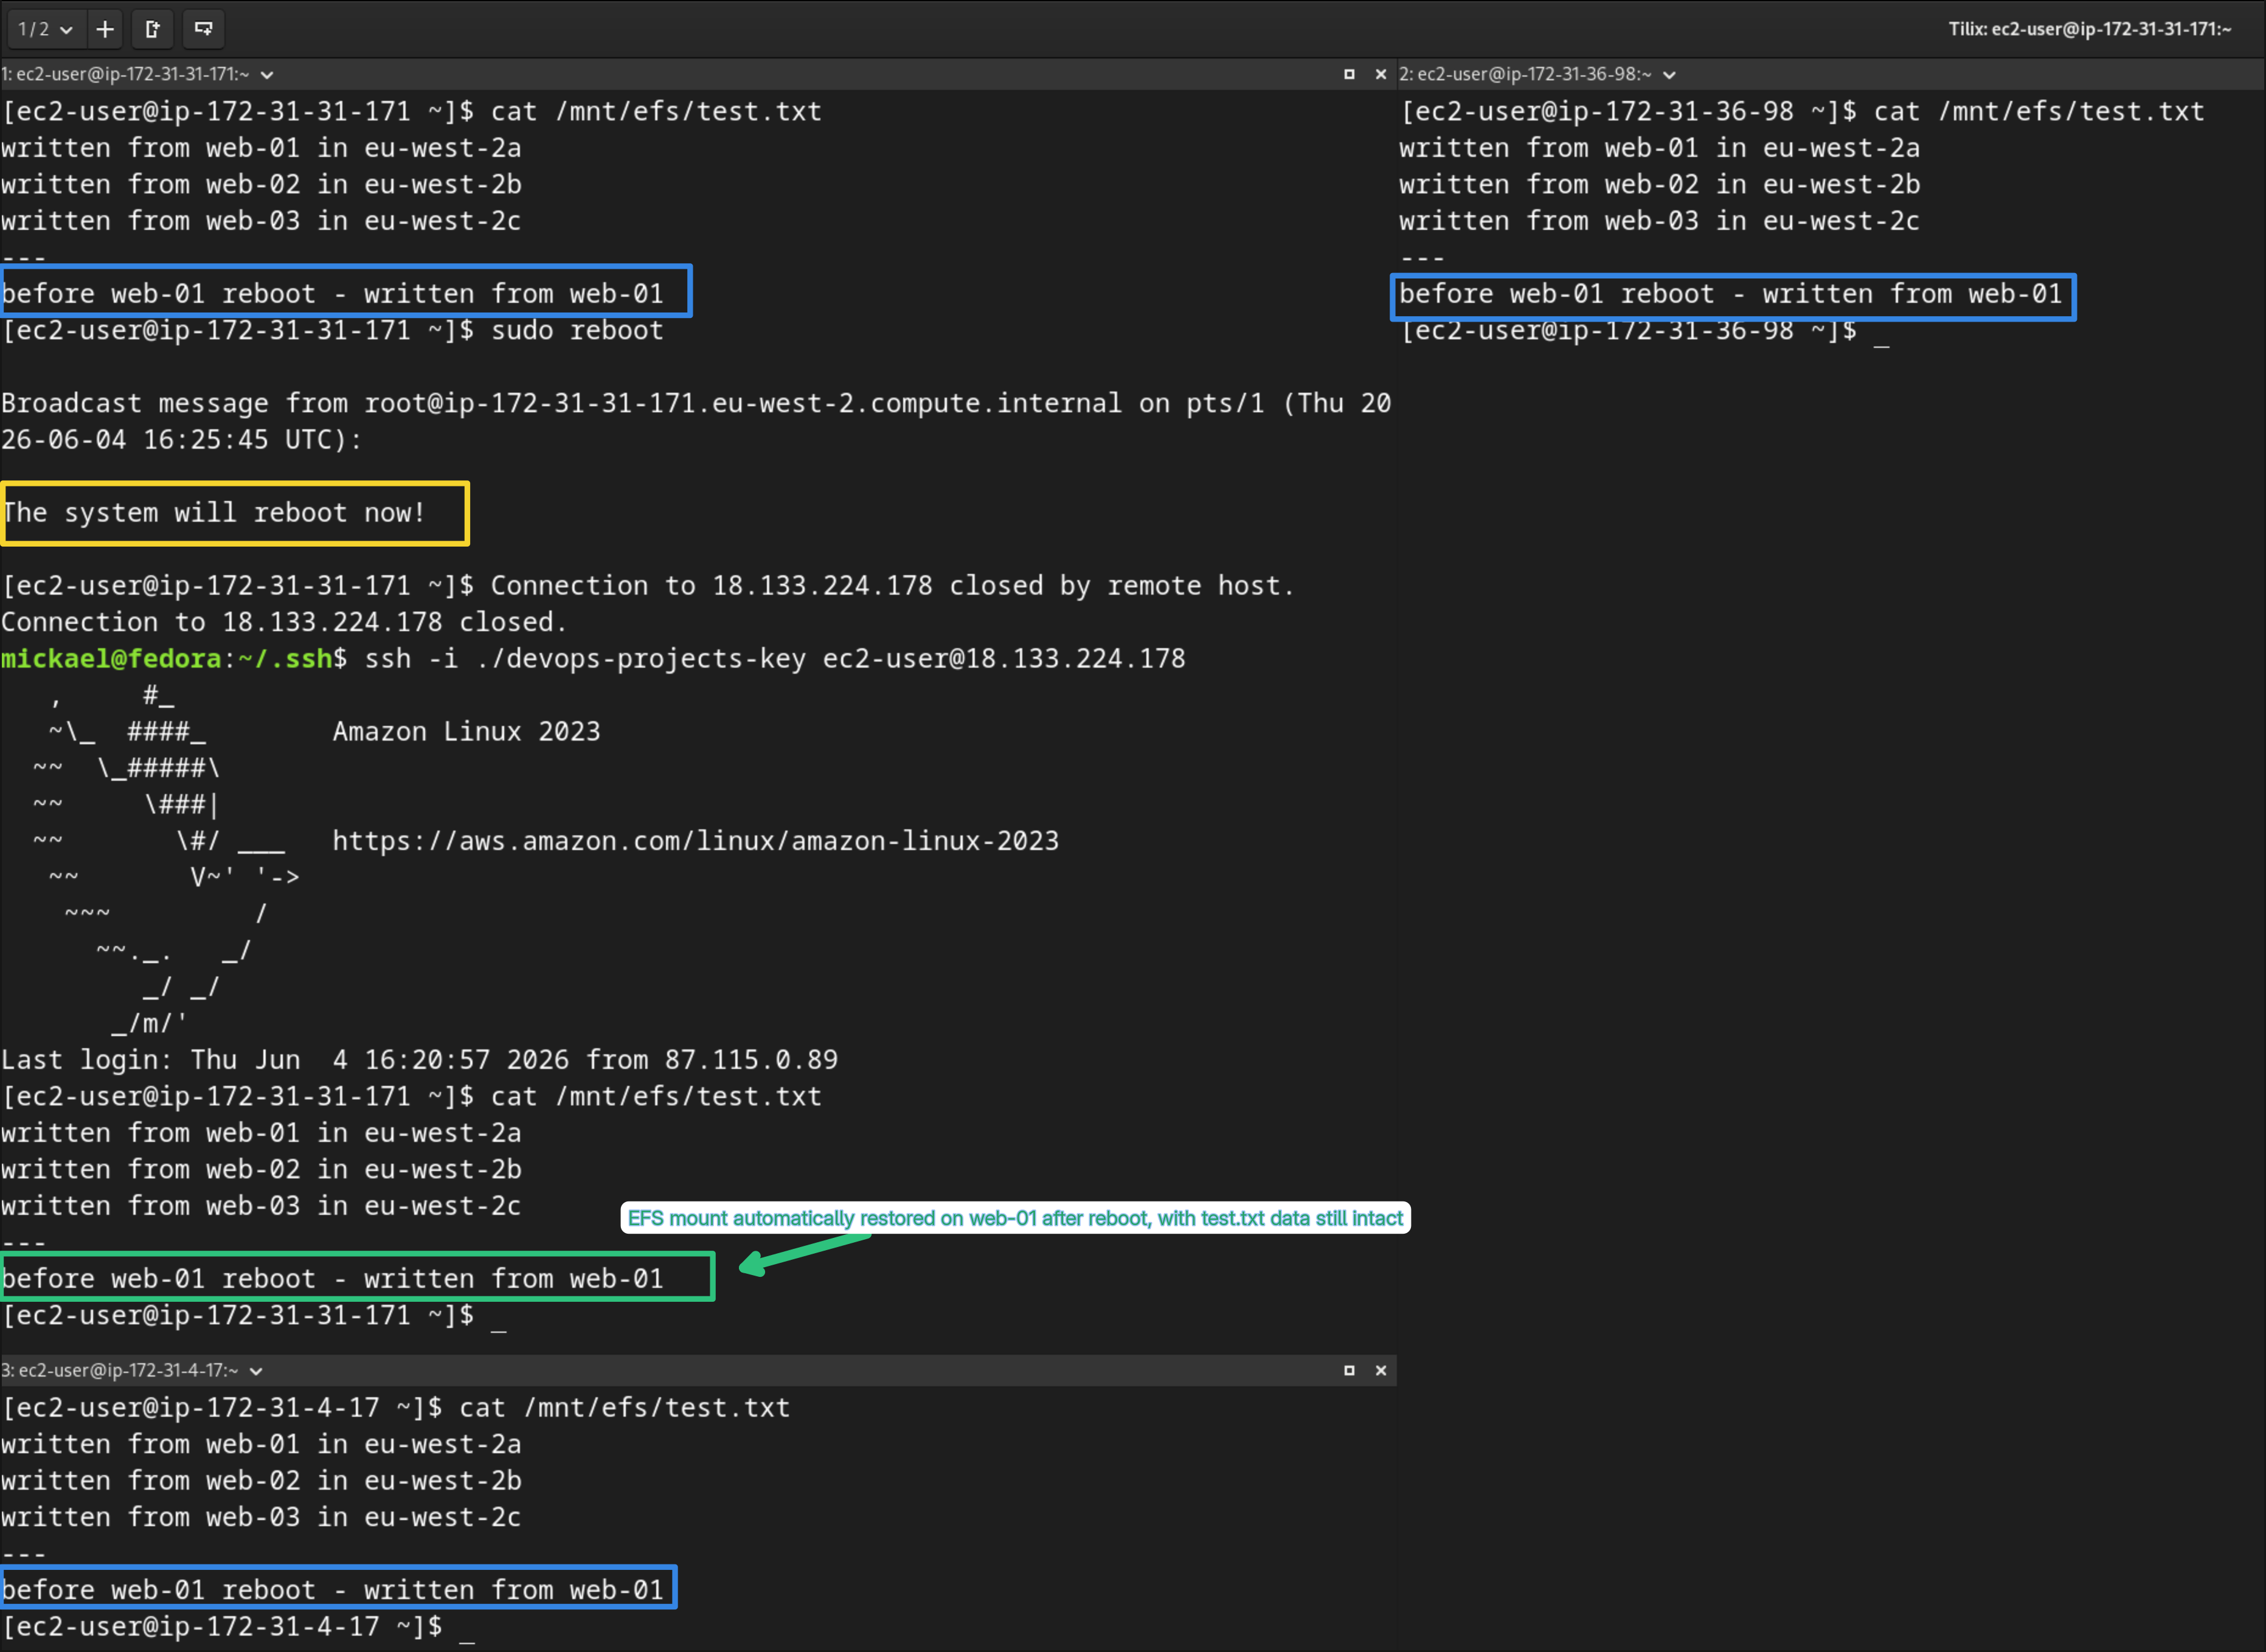Click terminal 2 cat /mnt/efs/test.txt command
This screenshot has height=1652, width=2266.
pos(2039,111)
